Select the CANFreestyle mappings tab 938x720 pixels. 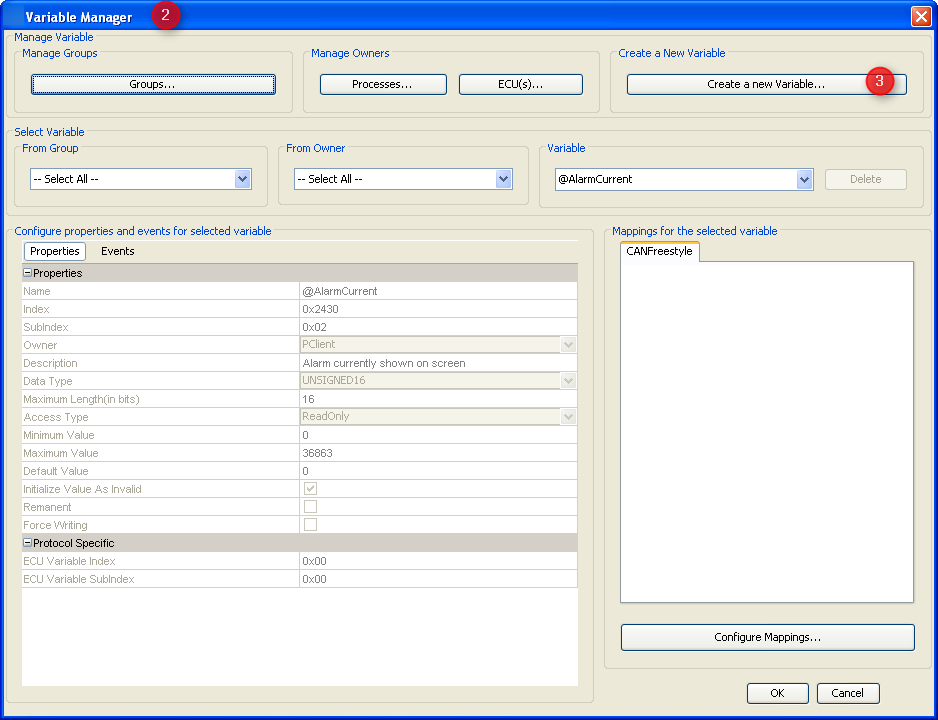(659, 252)
